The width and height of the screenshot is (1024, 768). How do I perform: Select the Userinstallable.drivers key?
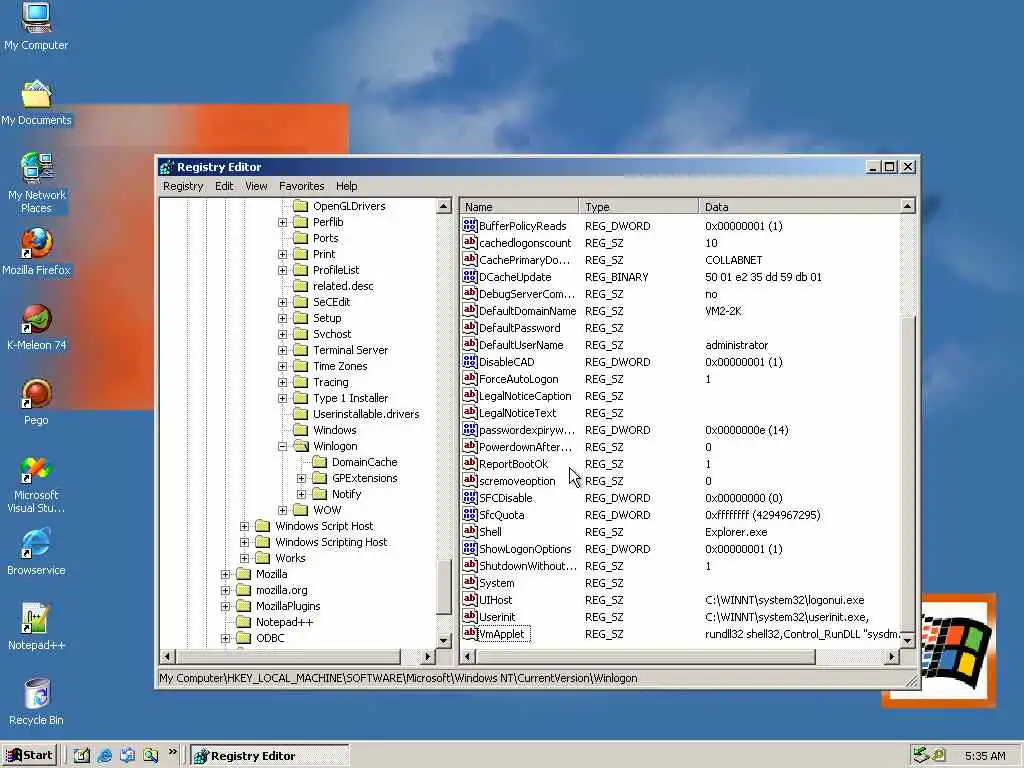(x=366, y=414)
